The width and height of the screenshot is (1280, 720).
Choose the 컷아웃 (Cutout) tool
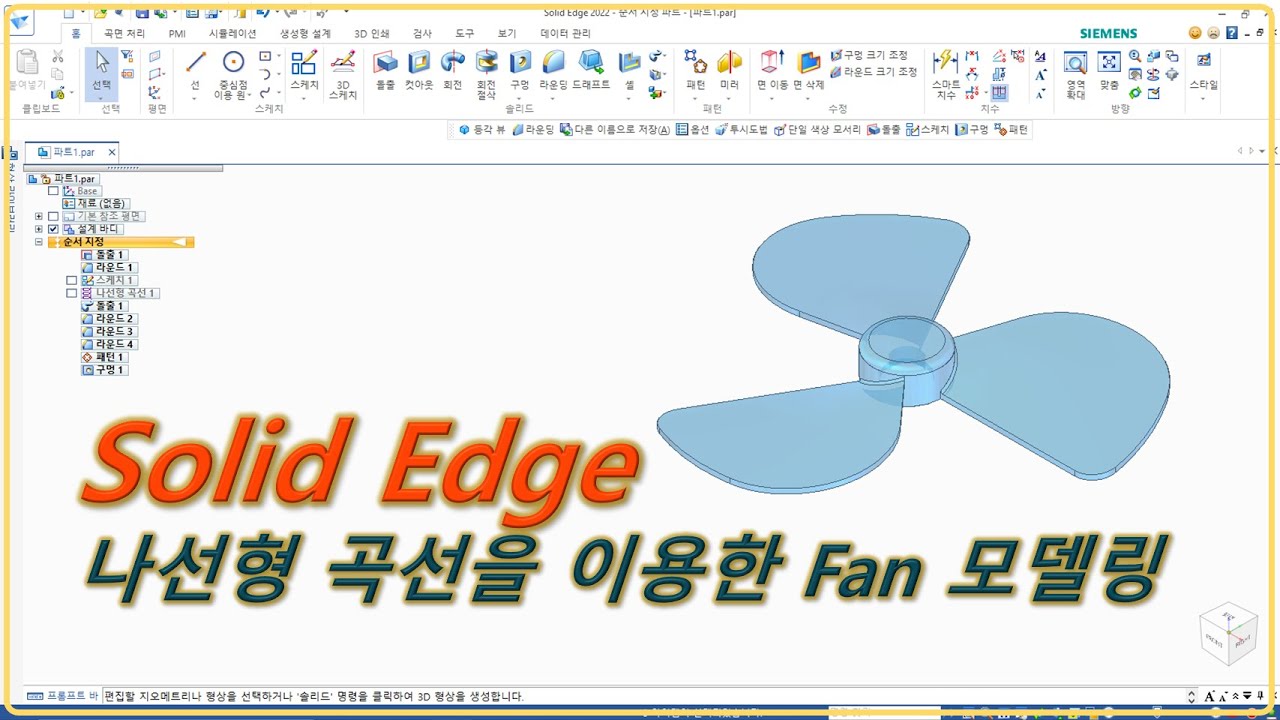(419, 70)
